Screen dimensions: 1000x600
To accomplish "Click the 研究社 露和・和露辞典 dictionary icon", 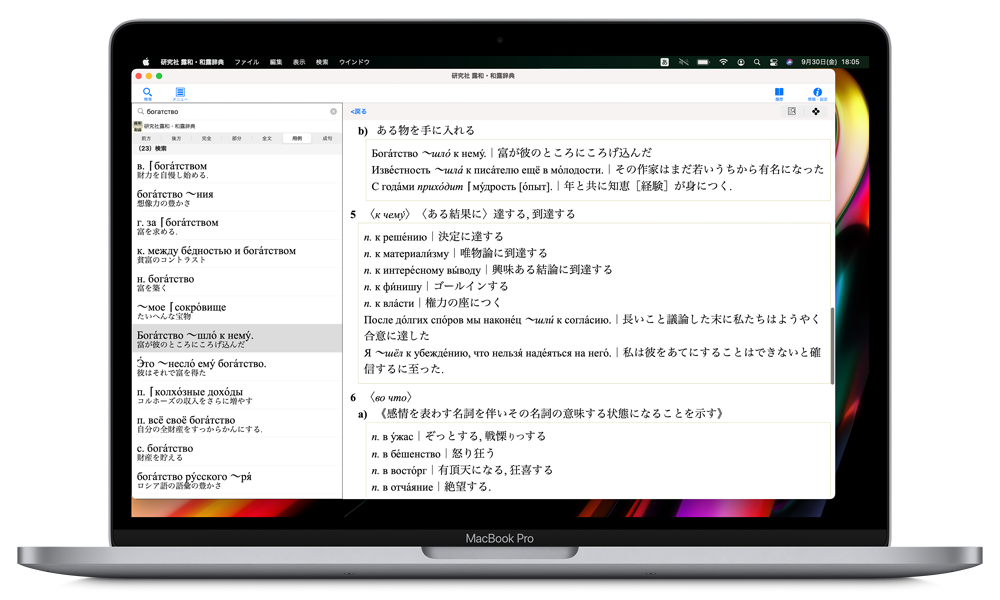I will (x=138, y=126).
